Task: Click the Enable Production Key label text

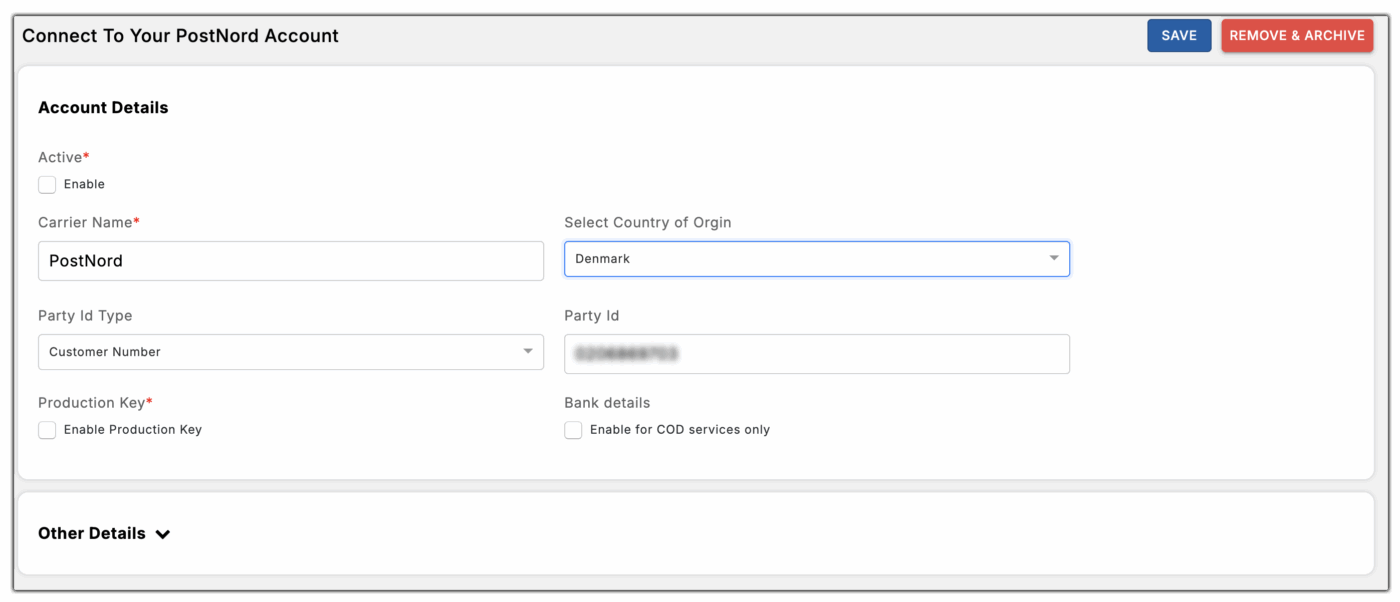Action: tap(133, 430)
